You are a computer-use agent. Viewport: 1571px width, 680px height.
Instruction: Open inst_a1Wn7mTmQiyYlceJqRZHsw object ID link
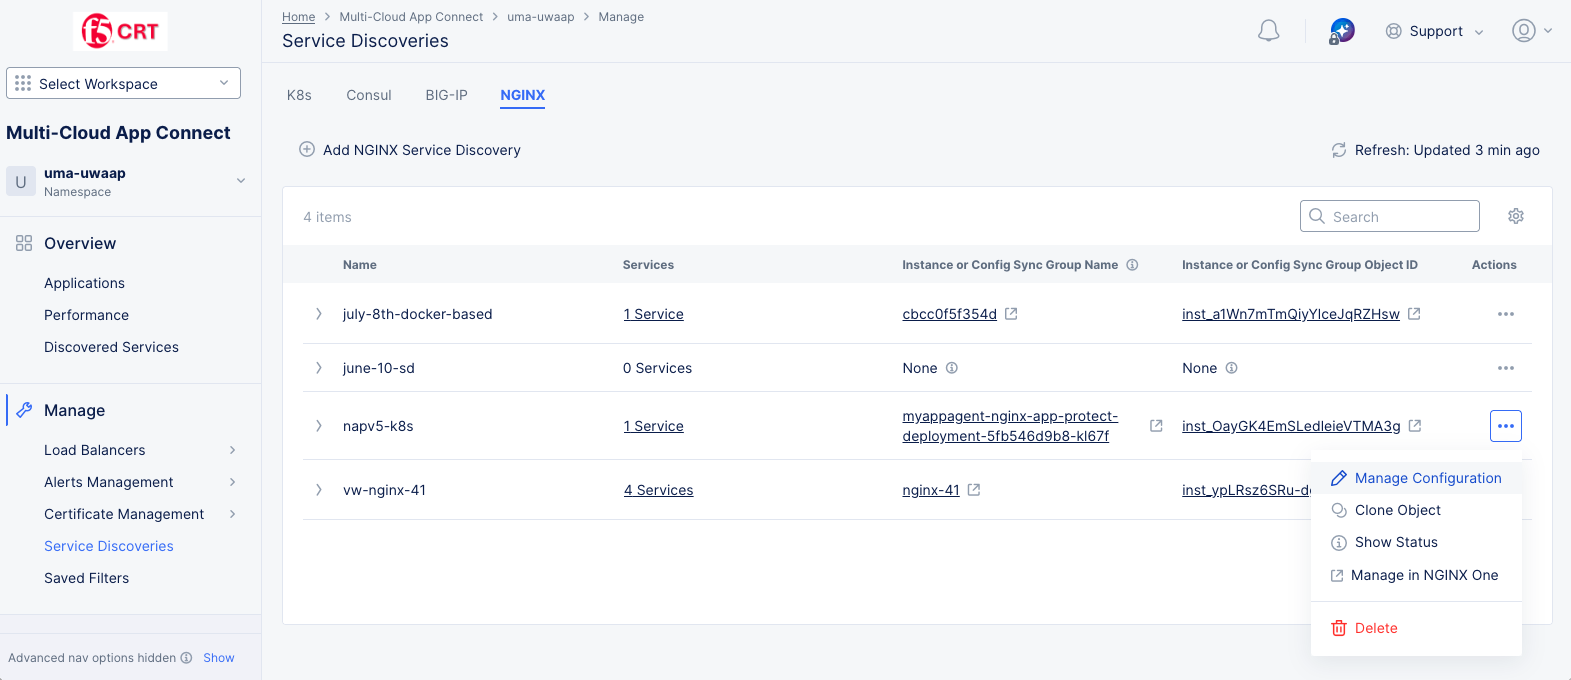tap(1291, 314)
